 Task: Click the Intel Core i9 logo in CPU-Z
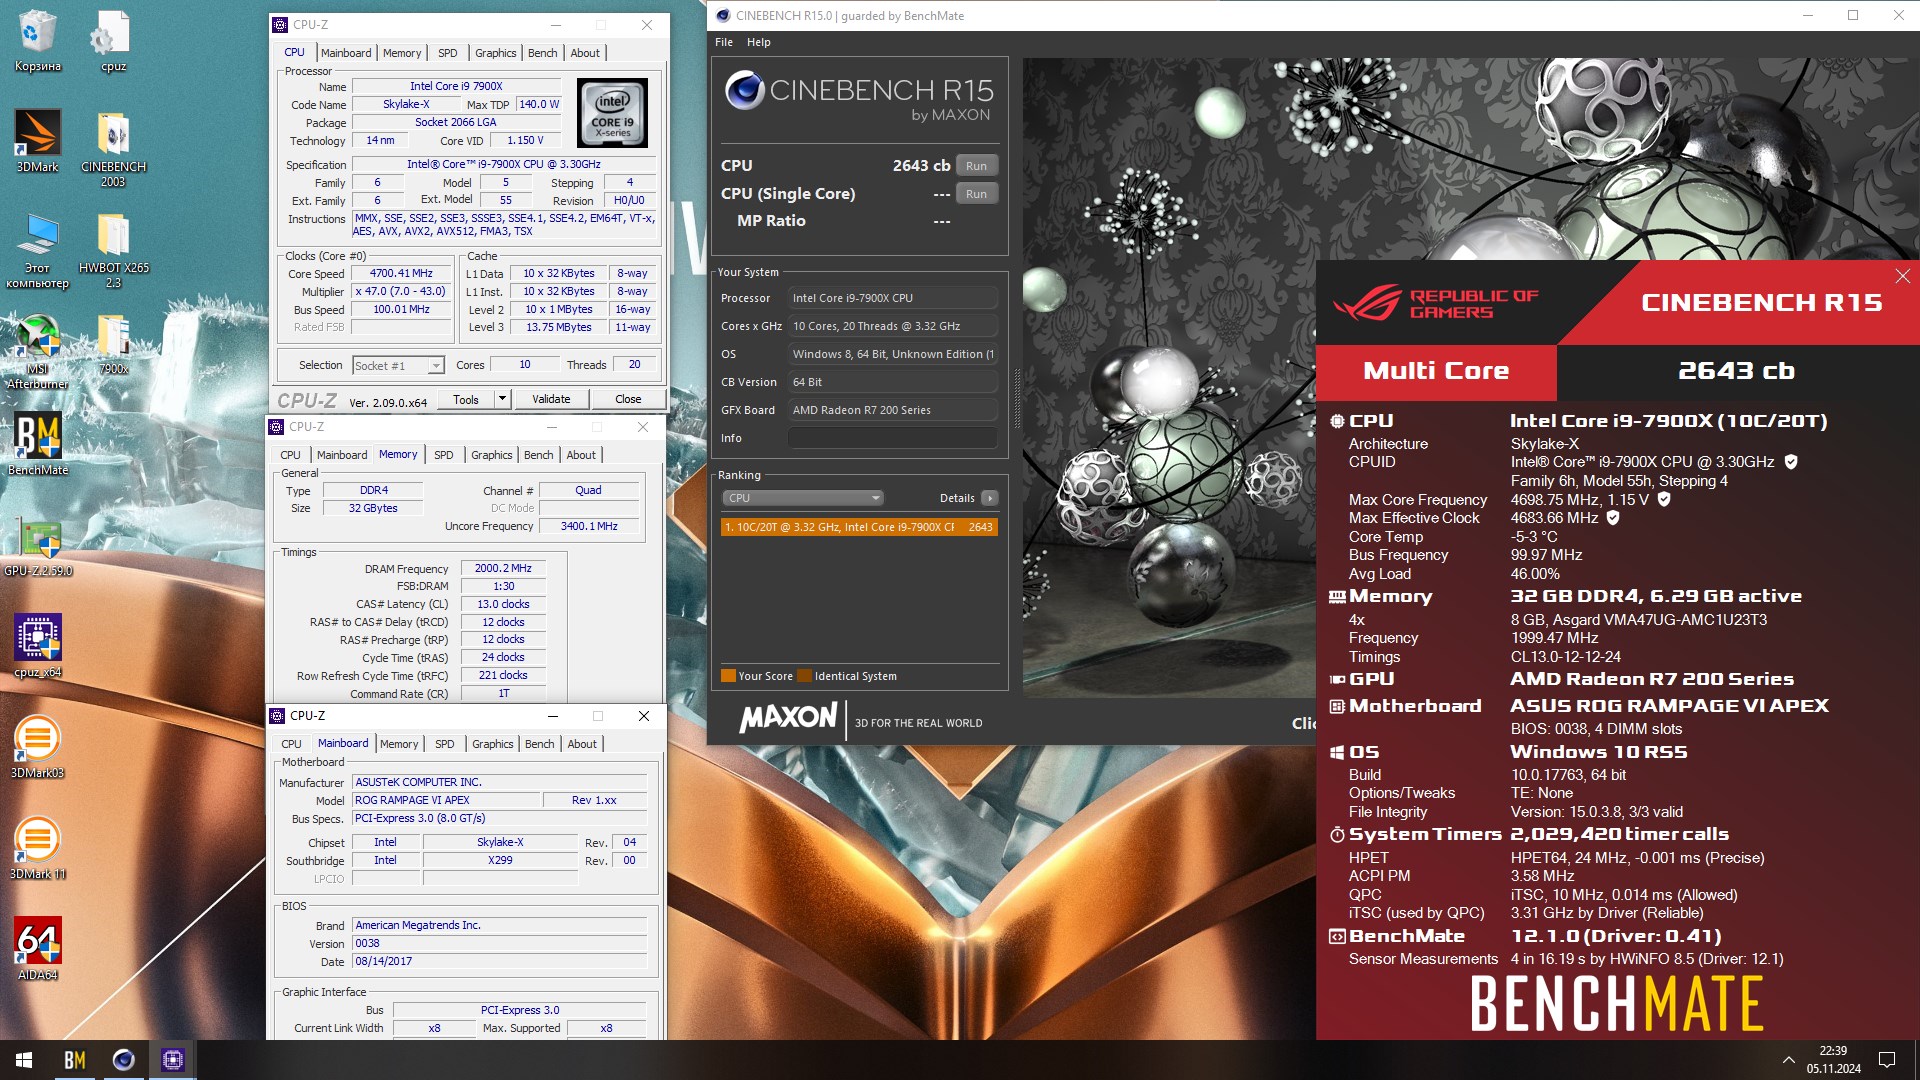click(612, 114)
